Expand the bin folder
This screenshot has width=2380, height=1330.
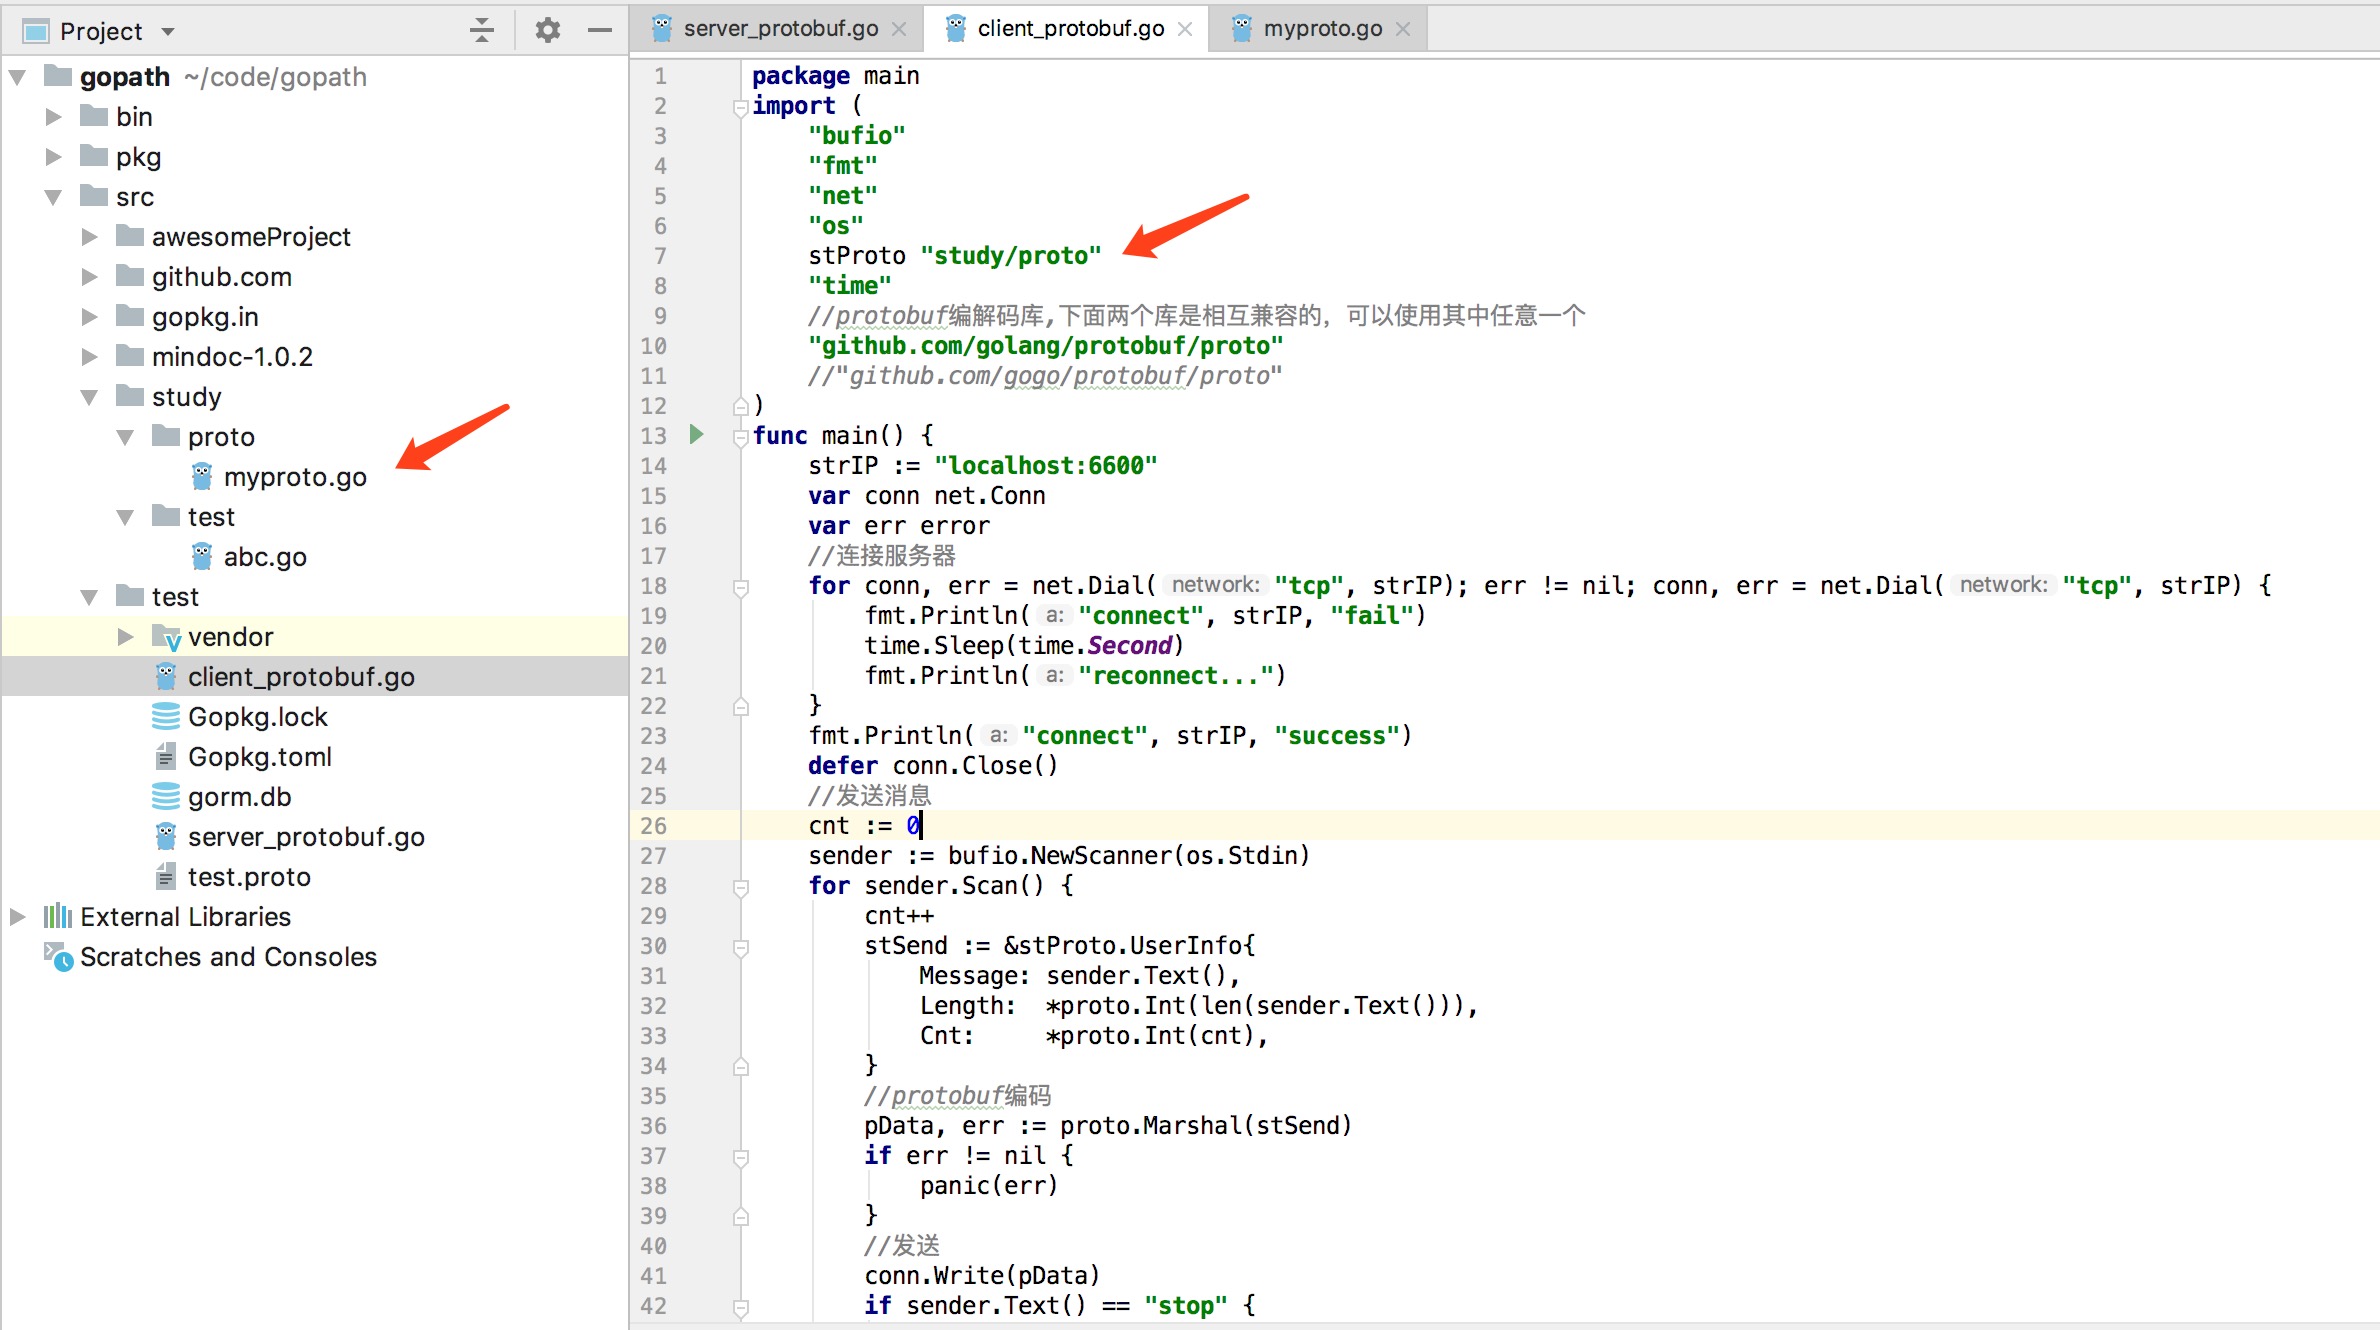54,117
